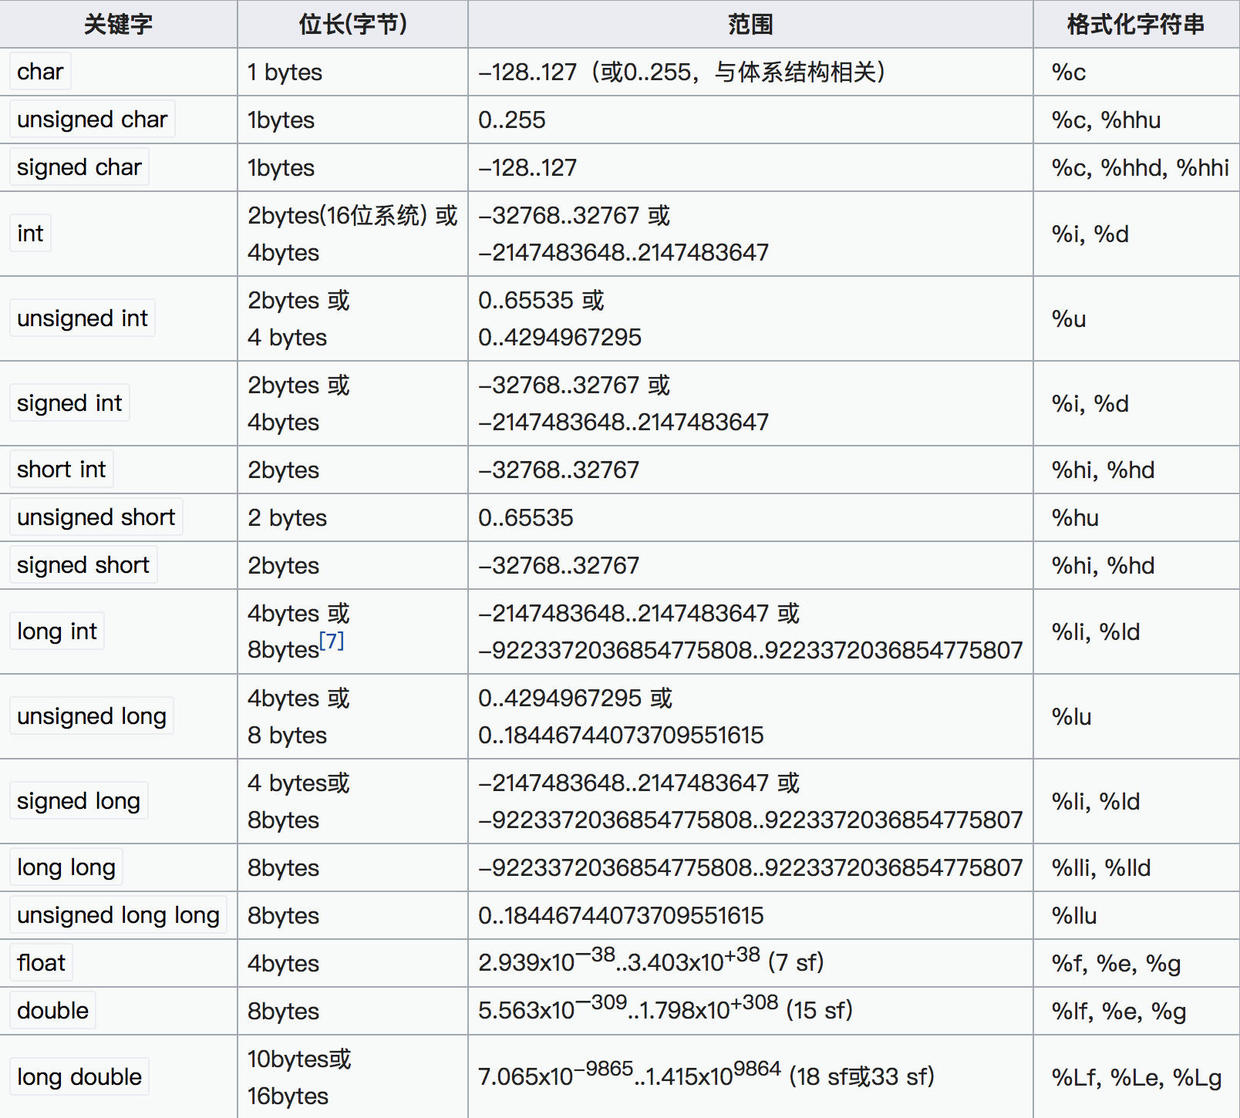The width and height of the screenshot is (1240, 1118).
Task: Select the 'unsigned char' keyword cell
Action: coord(92,120)
